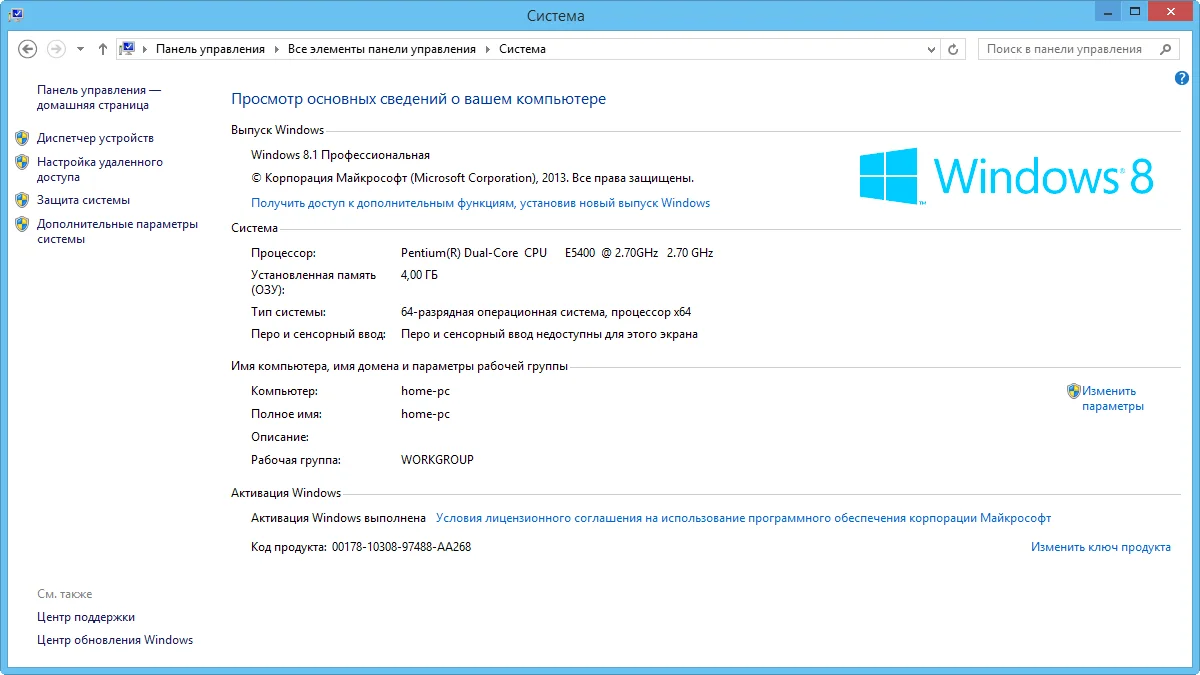Screen dimensions: 1200x675
Task: Go back with the Back arrow button
Action: click(28, 48)
